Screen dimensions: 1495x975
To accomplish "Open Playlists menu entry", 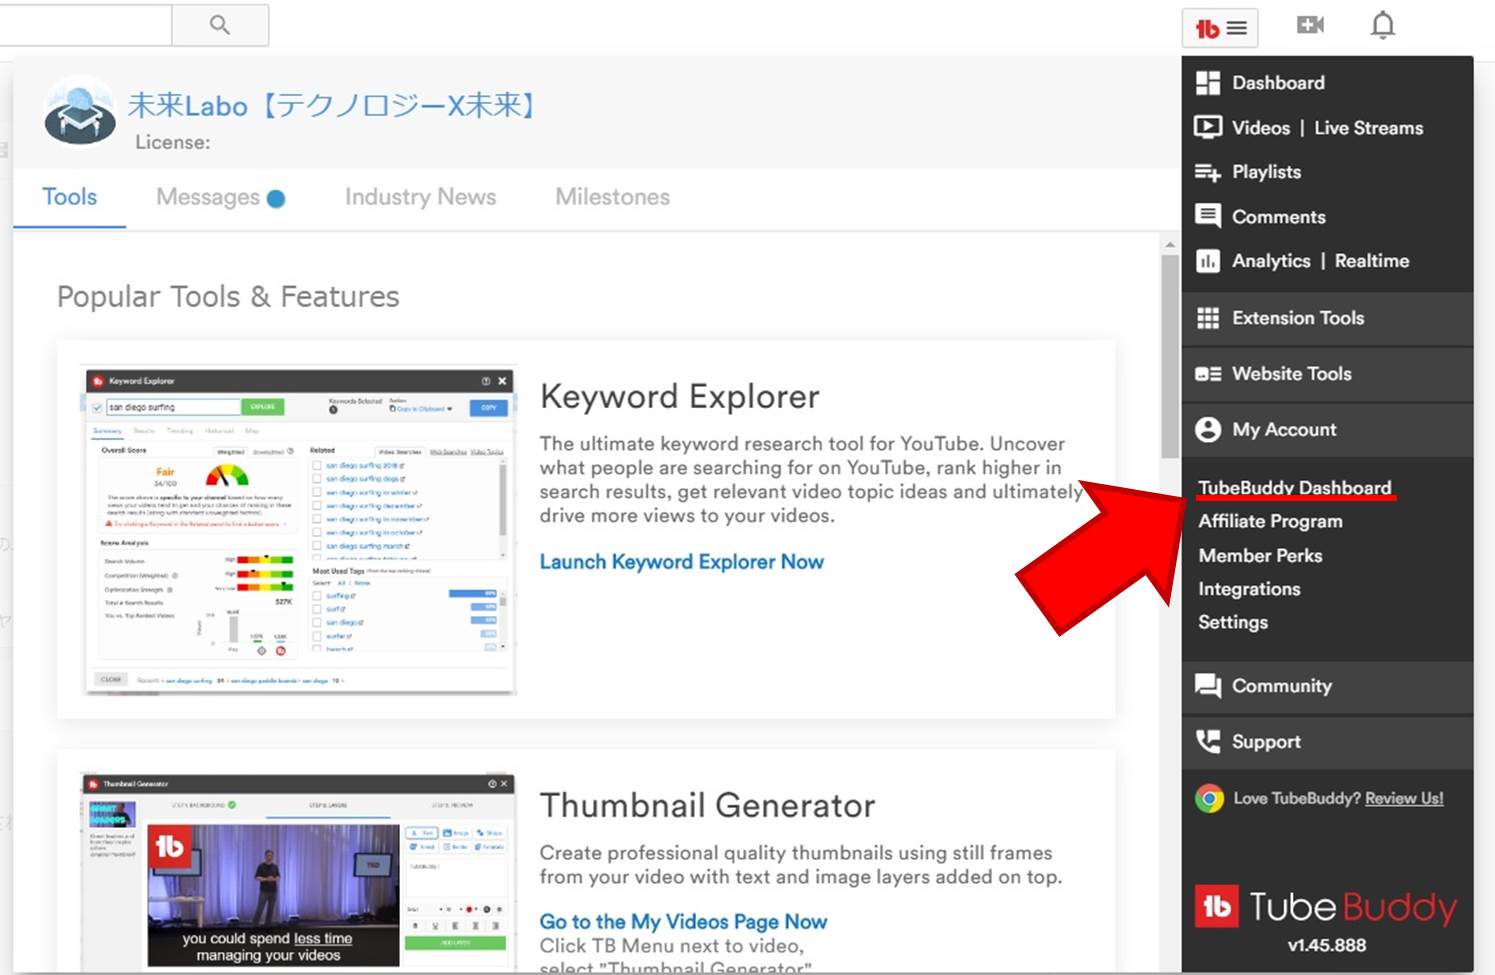I will coord(1266,172).
